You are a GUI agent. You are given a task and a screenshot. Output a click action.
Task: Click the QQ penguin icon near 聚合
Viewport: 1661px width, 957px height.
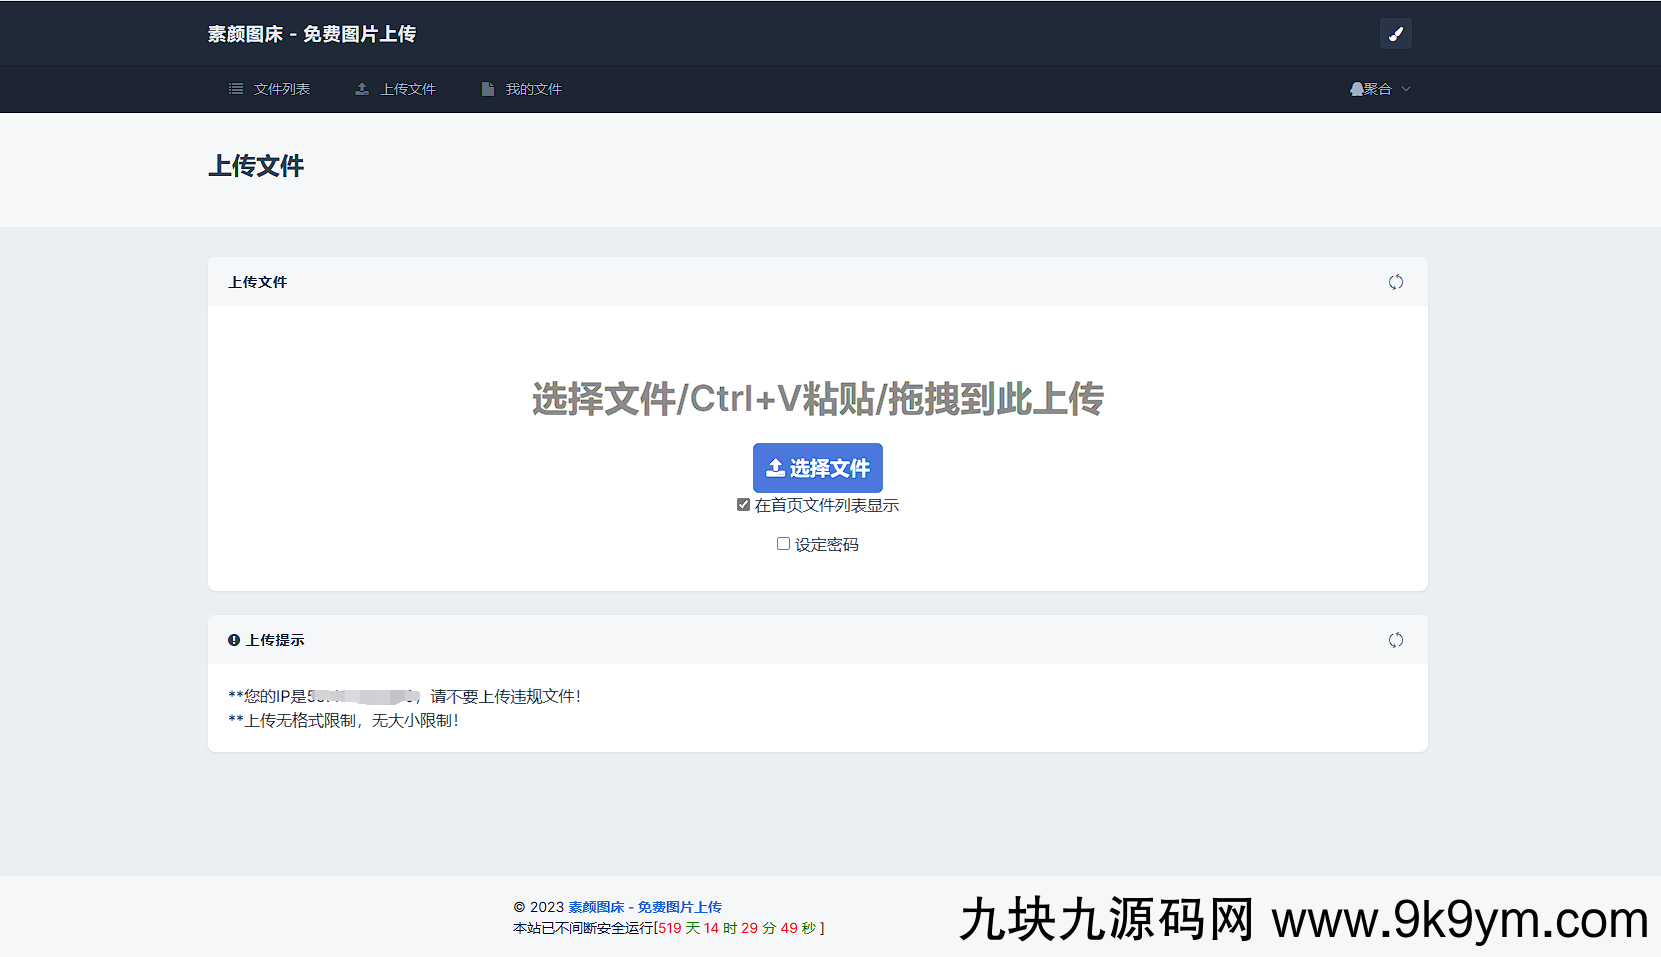[1355, 88]
